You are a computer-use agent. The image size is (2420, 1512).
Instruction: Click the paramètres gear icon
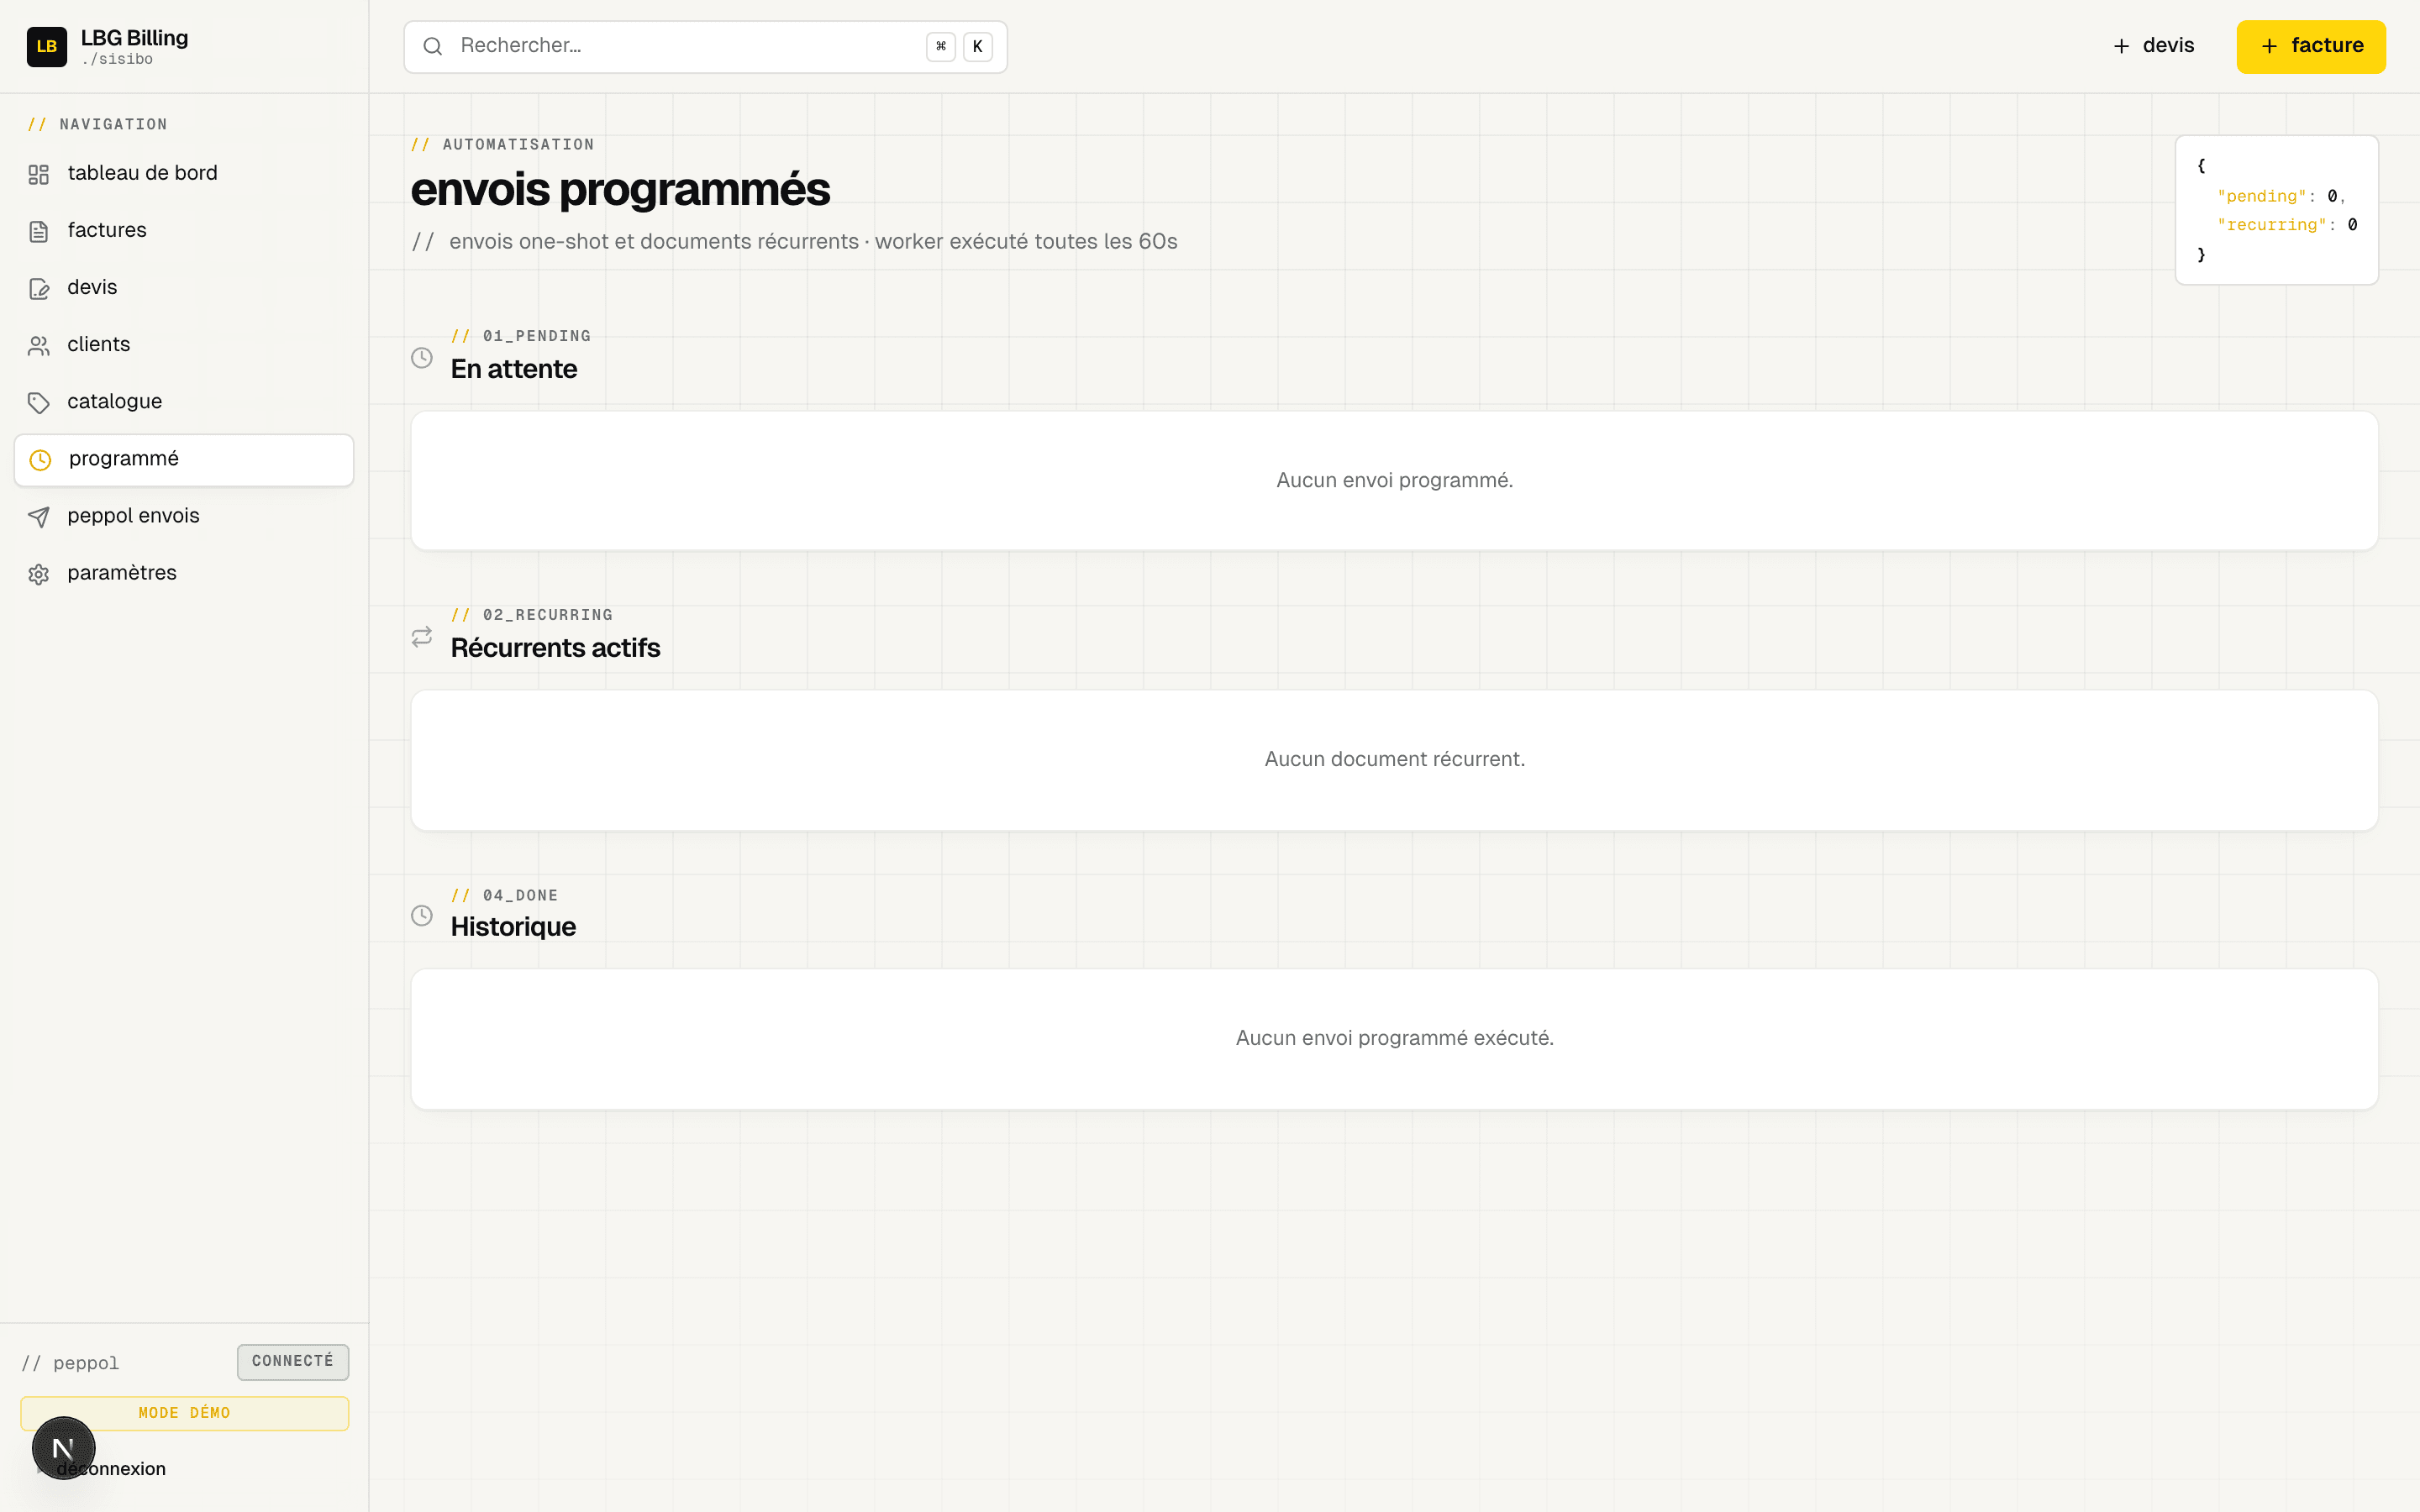38,574
